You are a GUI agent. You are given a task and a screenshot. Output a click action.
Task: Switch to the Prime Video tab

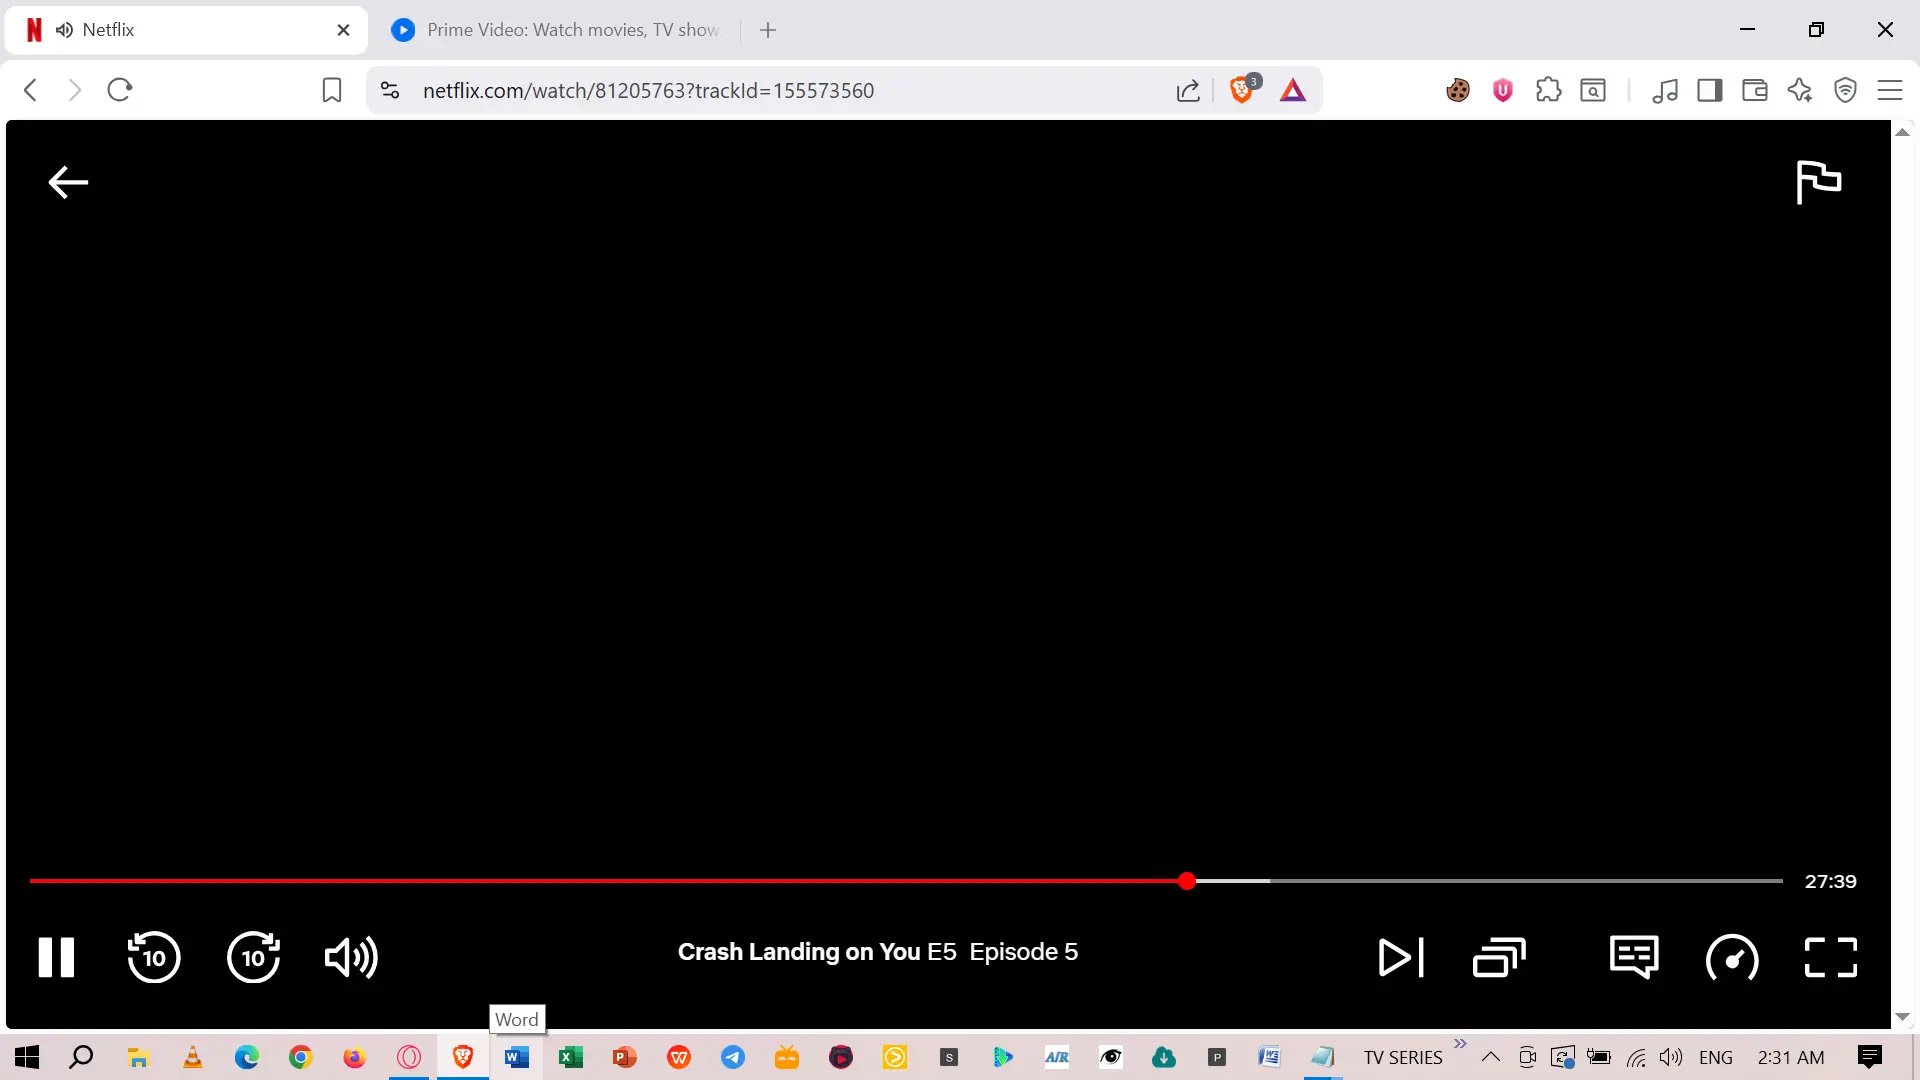click(x=555, y=30)
